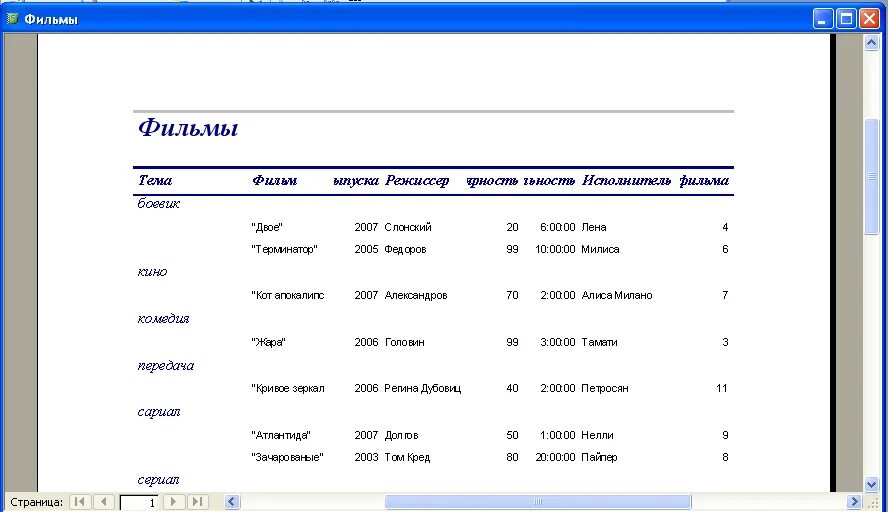
Task: Click director name Александров
Action: [416, 295]
